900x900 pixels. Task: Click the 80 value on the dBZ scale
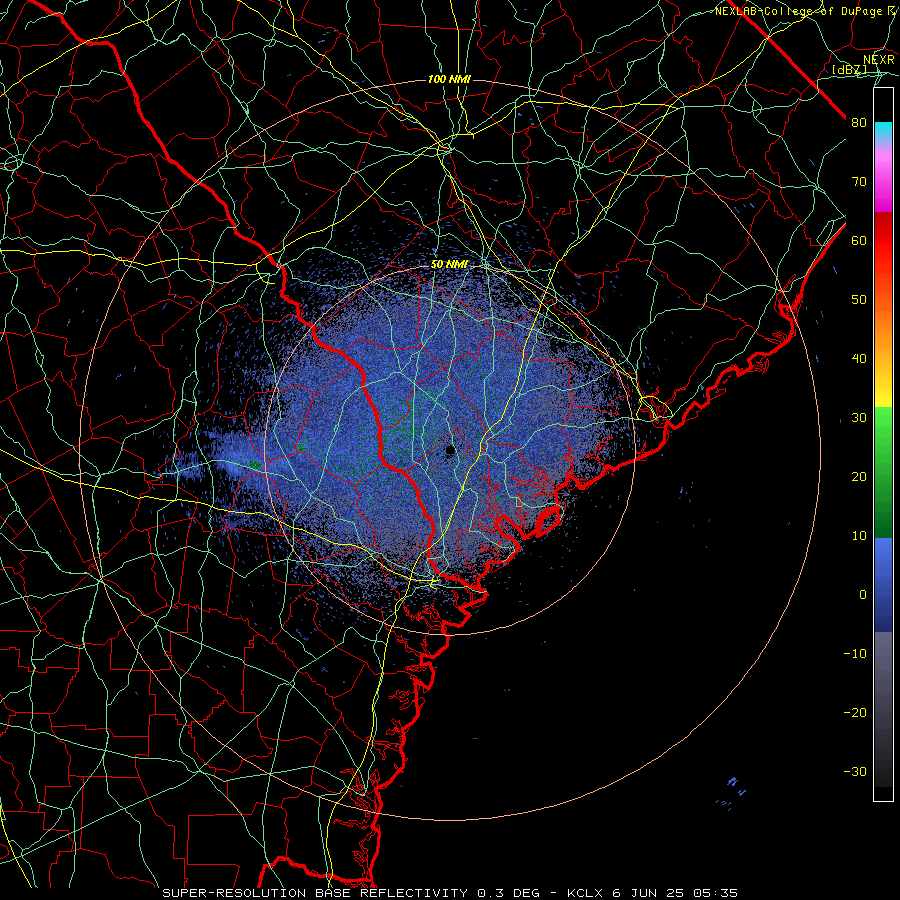pos(859,123)
